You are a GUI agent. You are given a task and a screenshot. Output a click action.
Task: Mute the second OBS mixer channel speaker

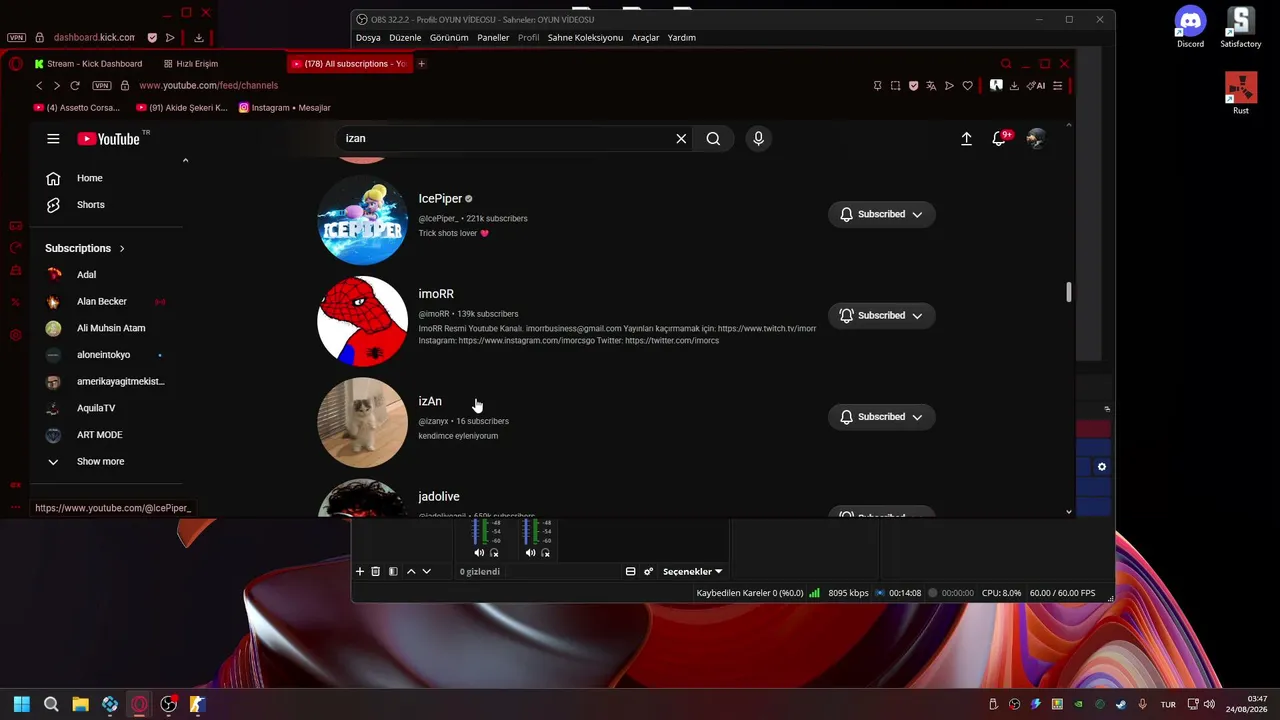[x=531, y=553]
